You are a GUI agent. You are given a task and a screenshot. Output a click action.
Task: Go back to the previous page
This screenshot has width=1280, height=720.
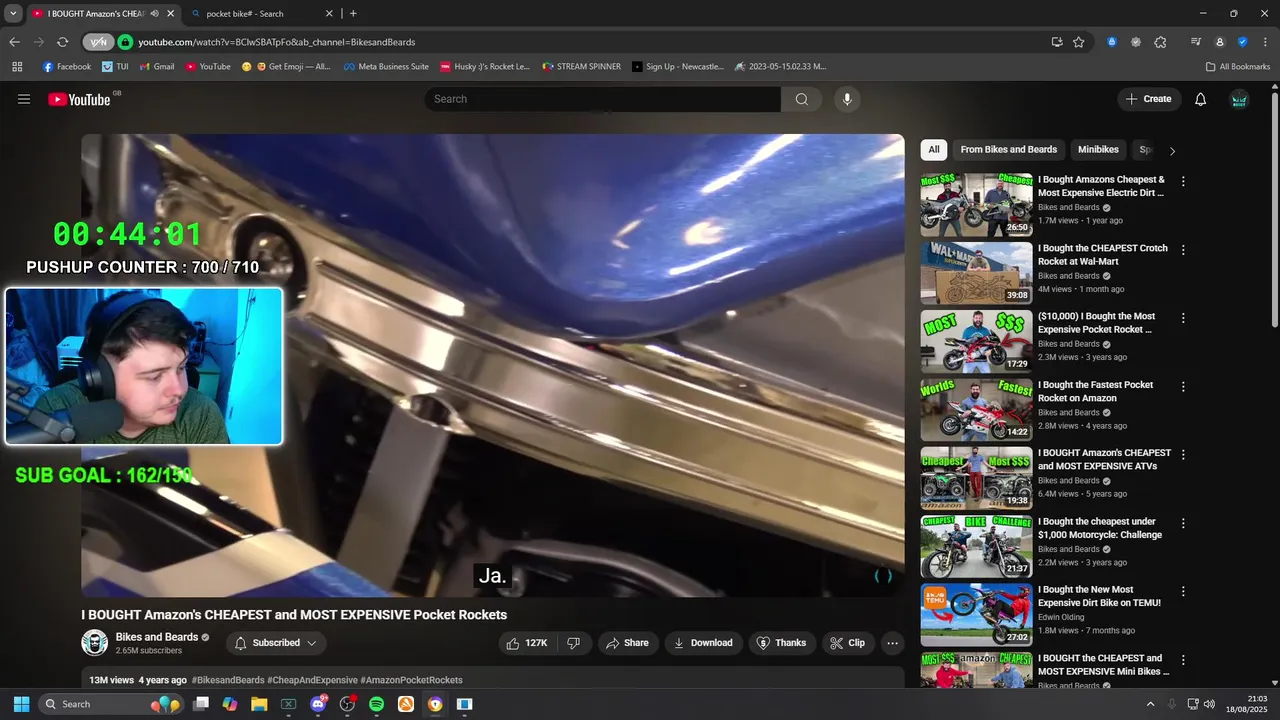(14, 42)
